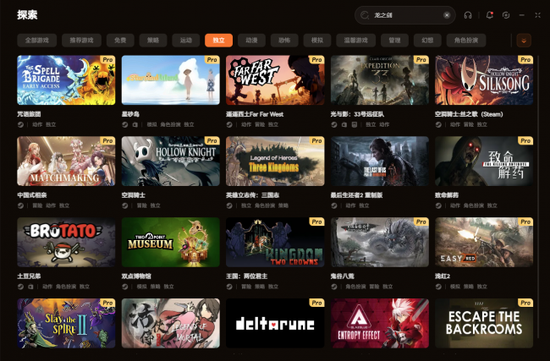Viewport: 550px width, 361px height.
Task: Click the vertical scrollbar on the right edge
Action: pos(538,196)
